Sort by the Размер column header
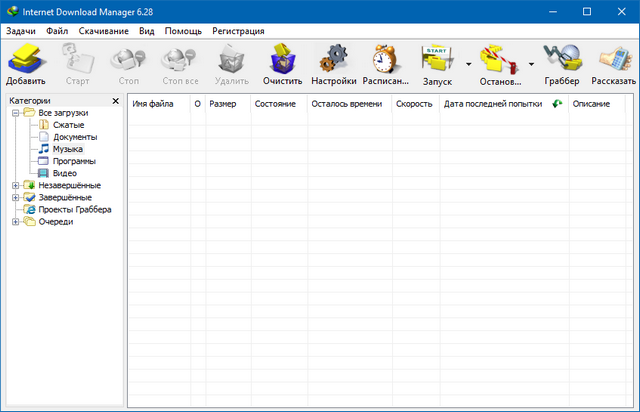640x412 pixels. 222,103
